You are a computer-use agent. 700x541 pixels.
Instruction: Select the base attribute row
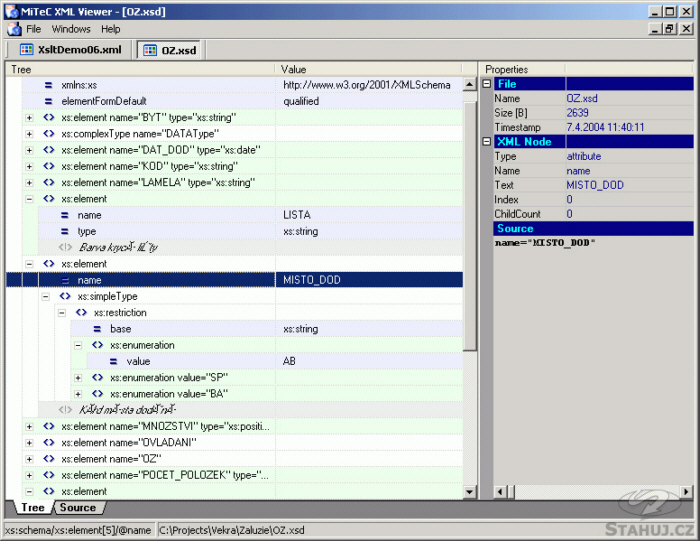(x=267, y=329)
